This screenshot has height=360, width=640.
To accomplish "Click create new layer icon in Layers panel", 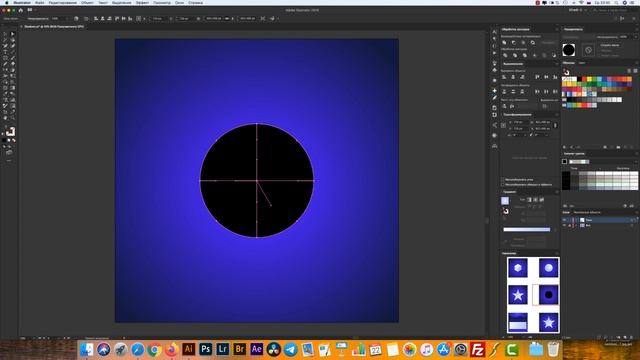I will 626,338.
